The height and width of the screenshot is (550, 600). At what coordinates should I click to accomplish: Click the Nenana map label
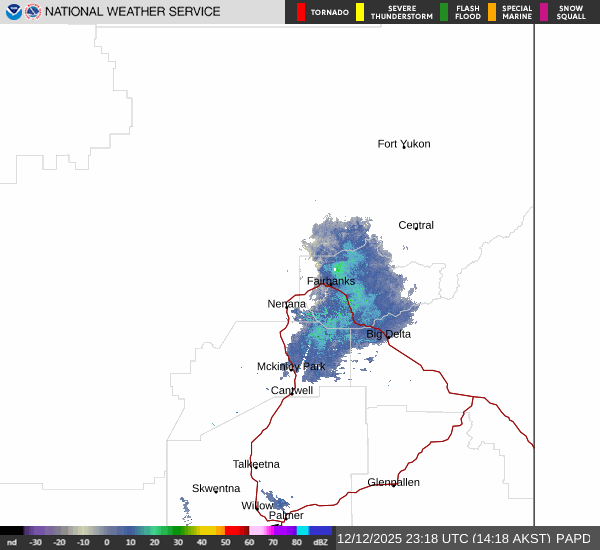pos(287,304)
